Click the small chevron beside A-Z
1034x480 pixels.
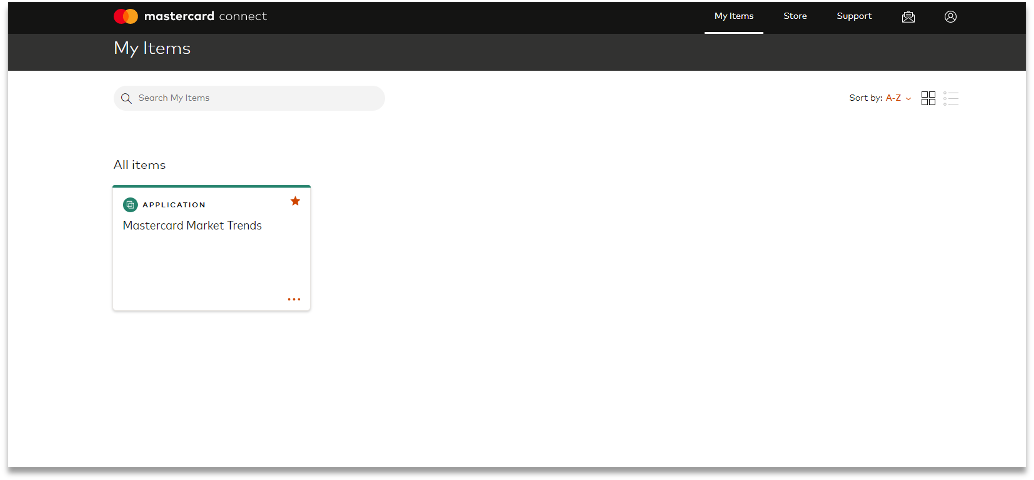point(909,99)
